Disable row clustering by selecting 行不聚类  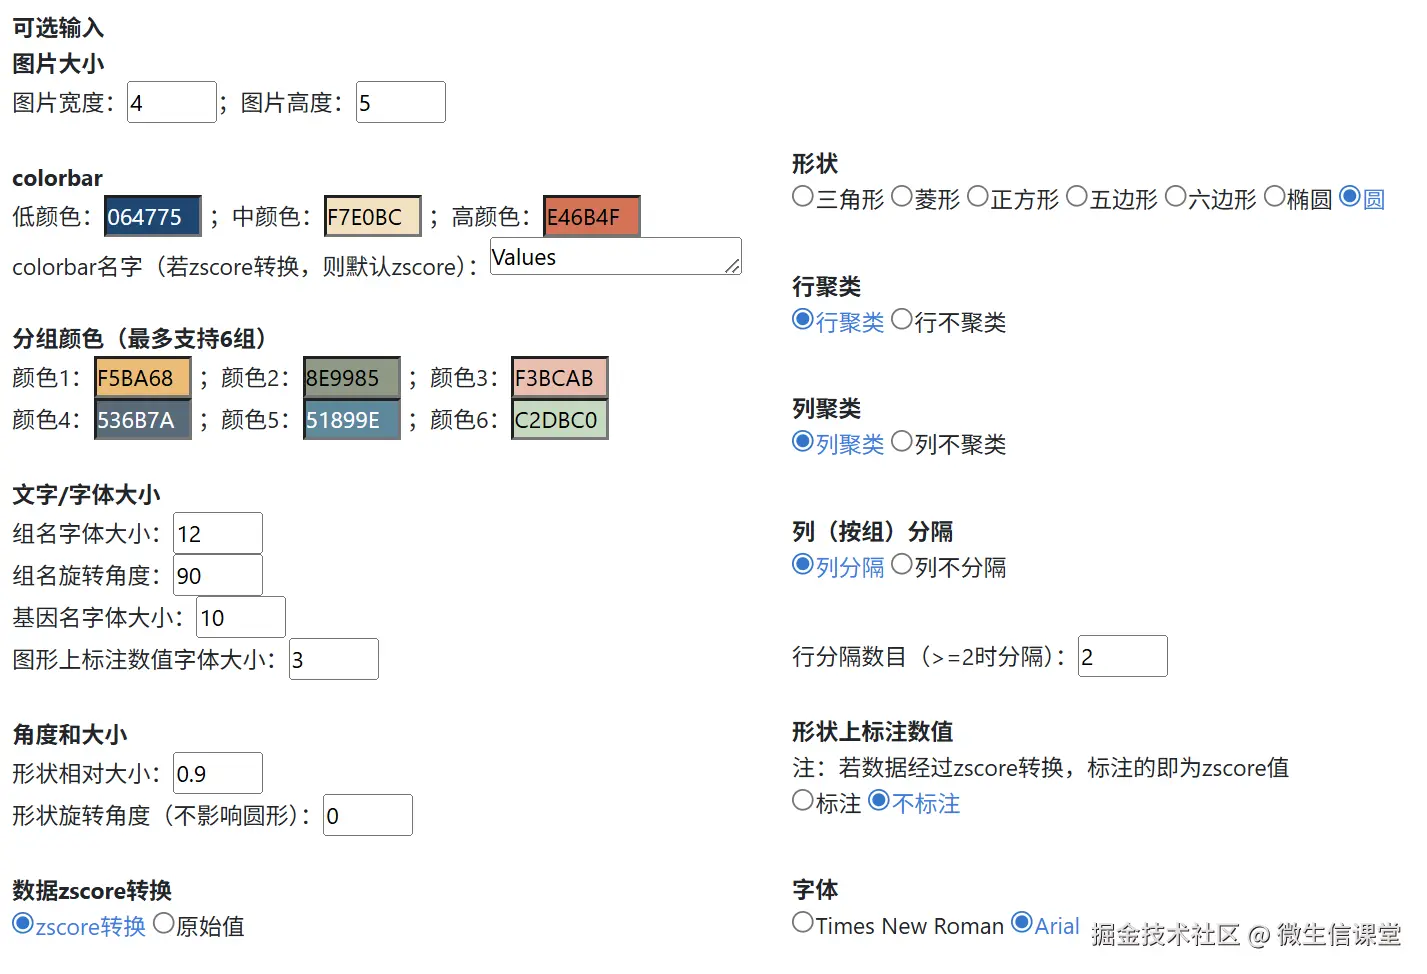point(902,319)
